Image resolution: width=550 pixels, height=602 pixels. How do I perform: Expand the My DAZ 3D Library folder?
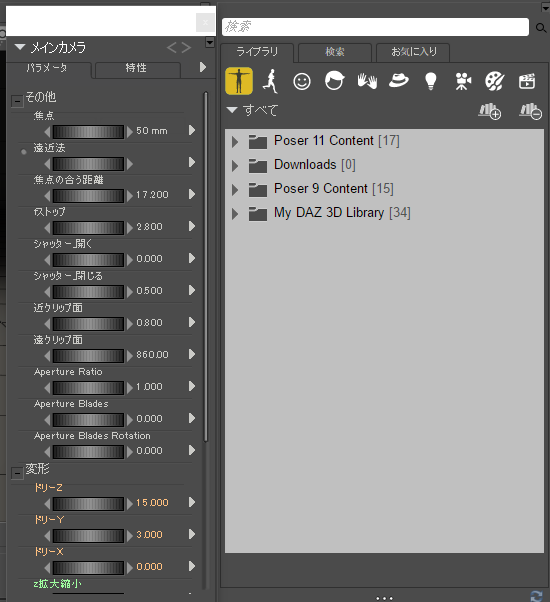point(235,214)
